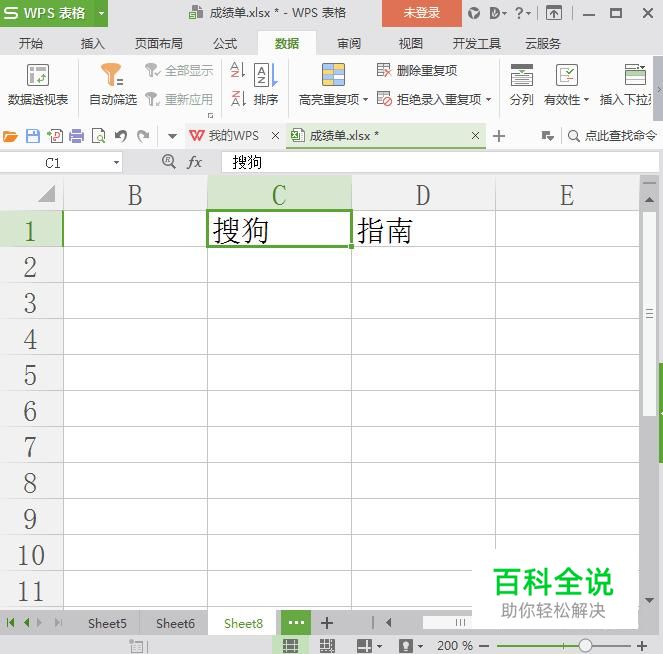Viewport: 663px width, 654px height.
Task: Close the 成绩单.xlsx document tab
Action: [x=475, y=136]
